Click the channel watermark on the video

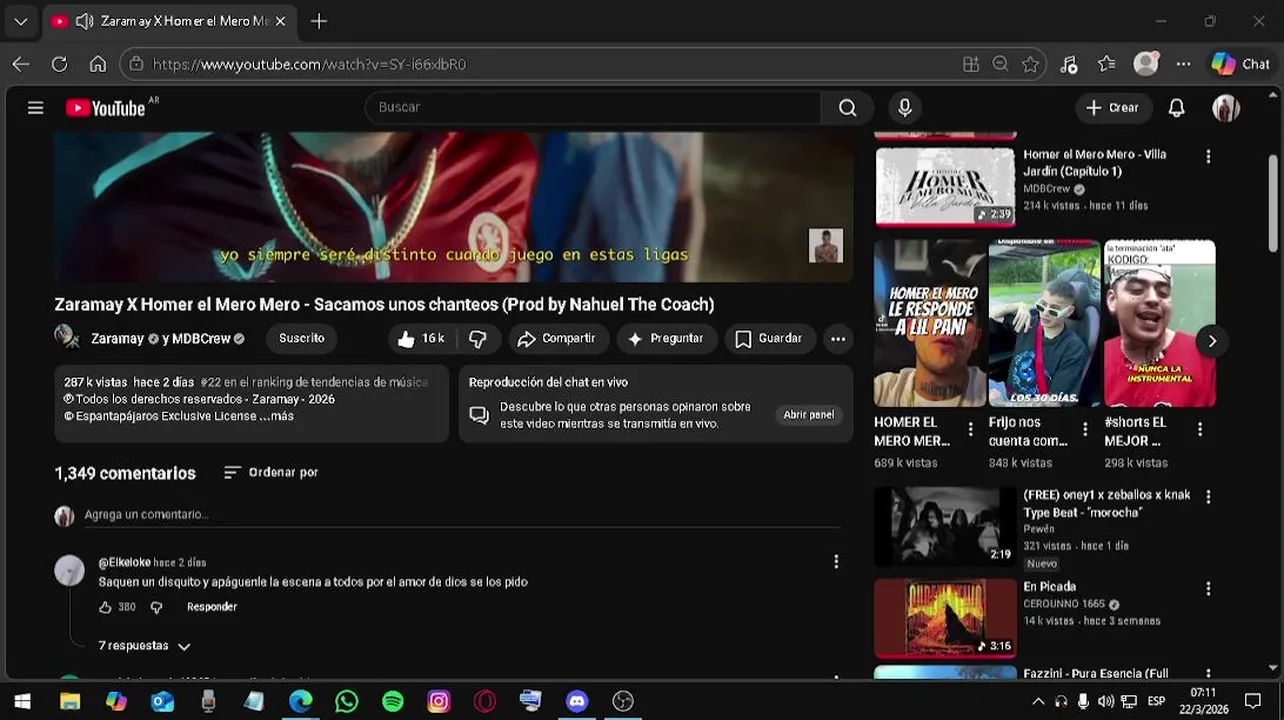(x=825, y=246)
